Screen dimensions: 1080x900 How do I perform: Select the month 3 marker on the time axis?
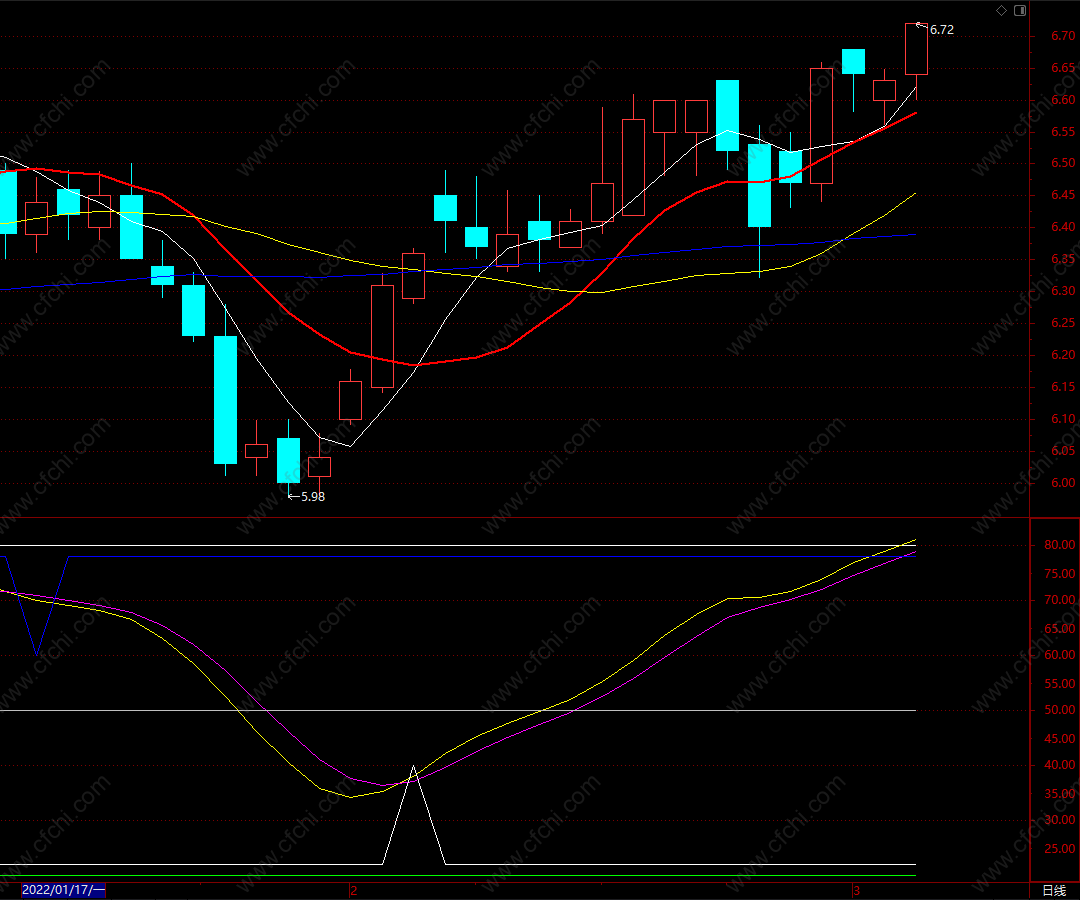point(856,890)
